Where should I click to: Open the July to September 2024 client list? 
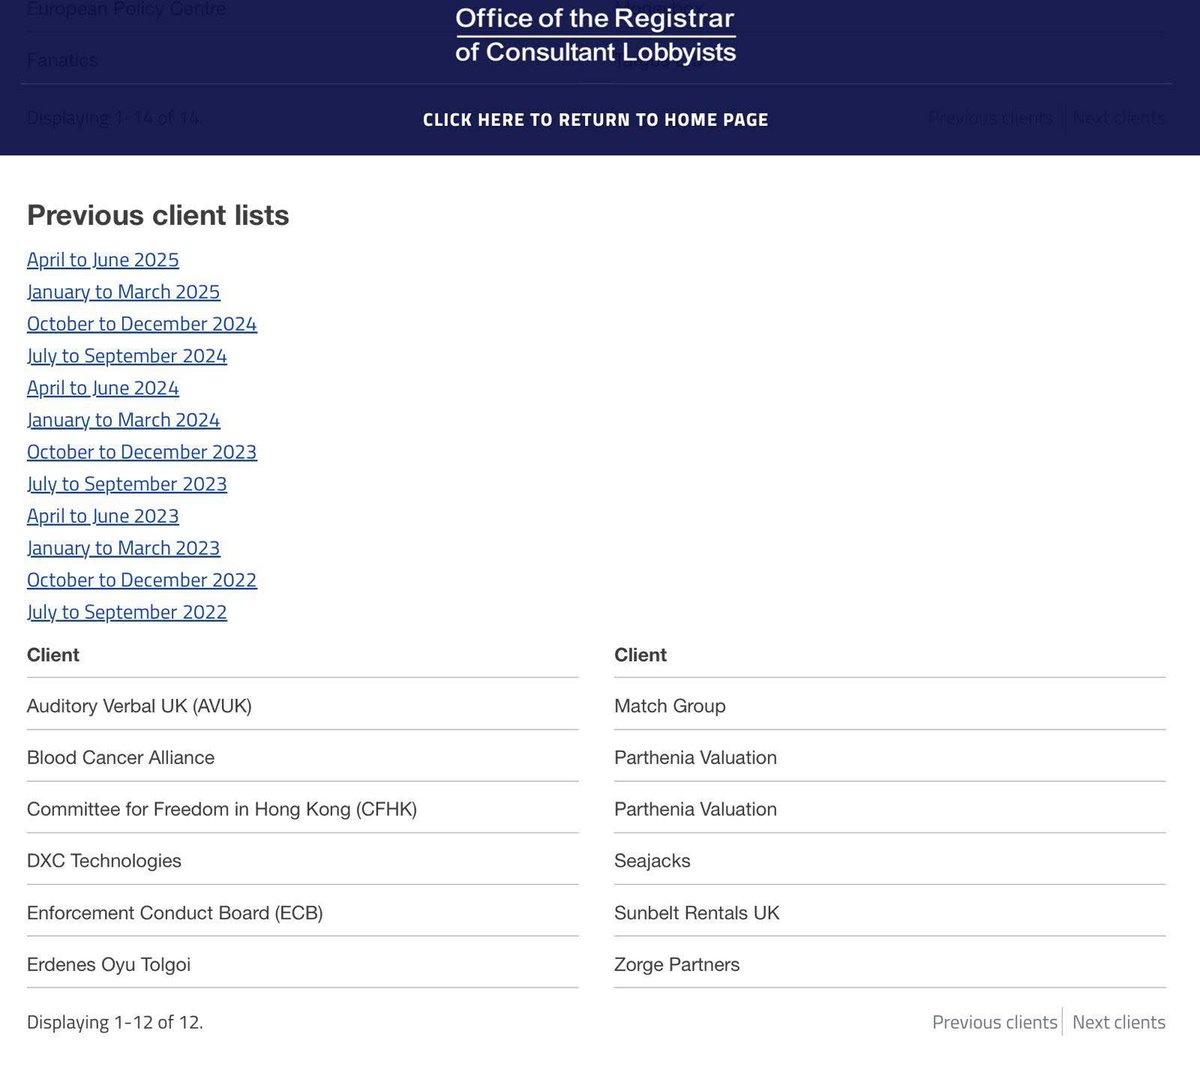(127, 356)
